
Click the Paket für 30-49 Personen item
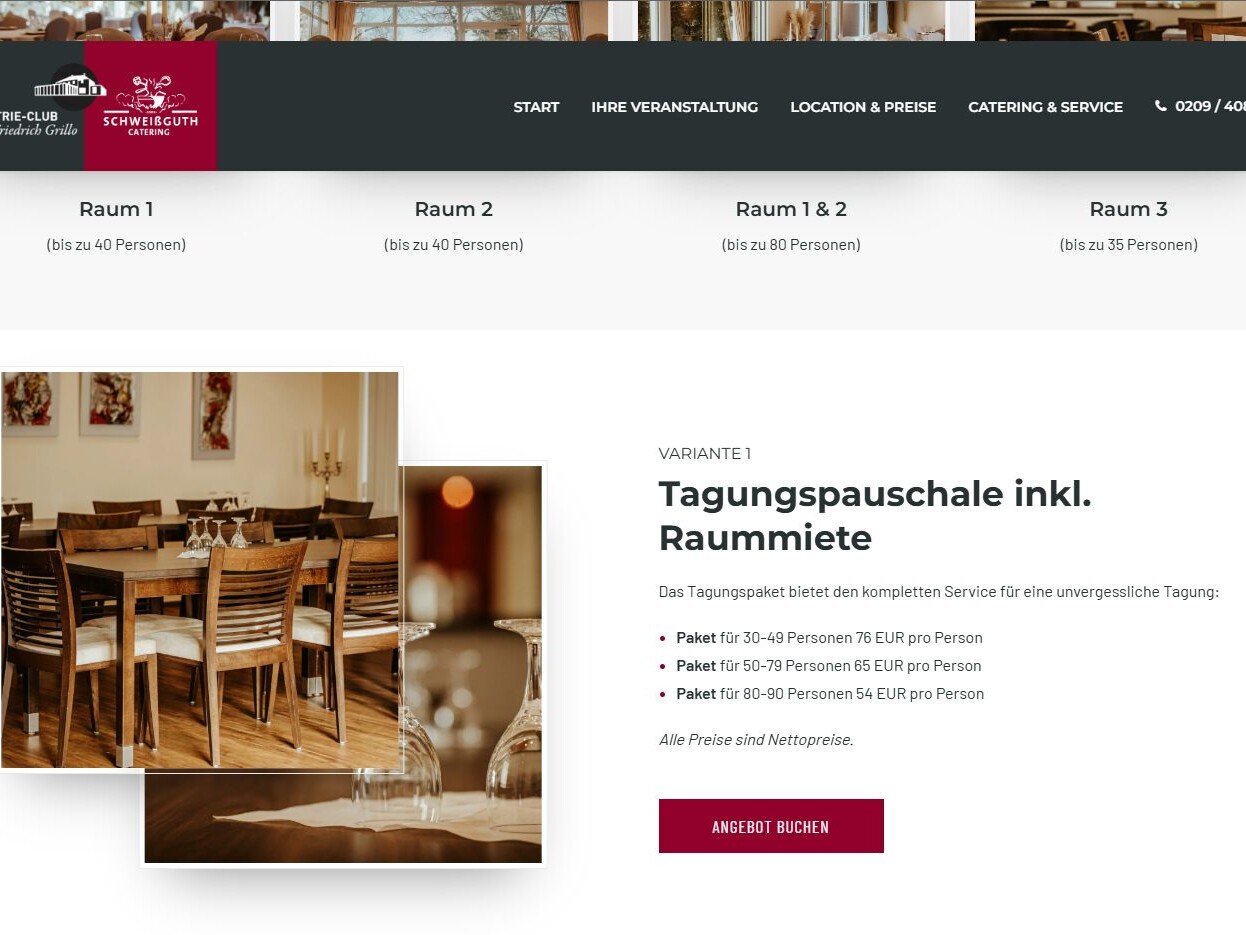click(829, 637)
